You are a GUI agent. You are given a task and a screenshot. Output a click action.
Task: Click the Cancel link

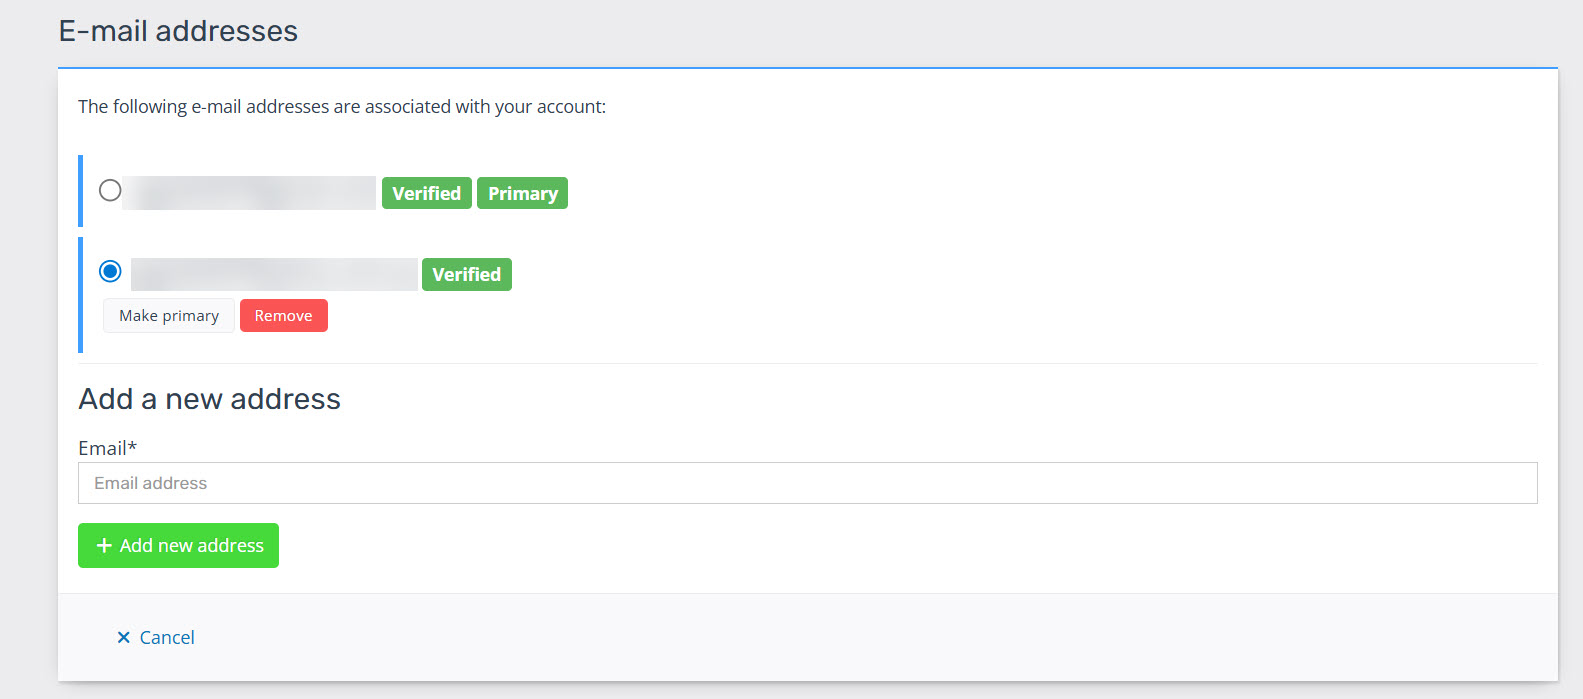[x=167, y=638]
